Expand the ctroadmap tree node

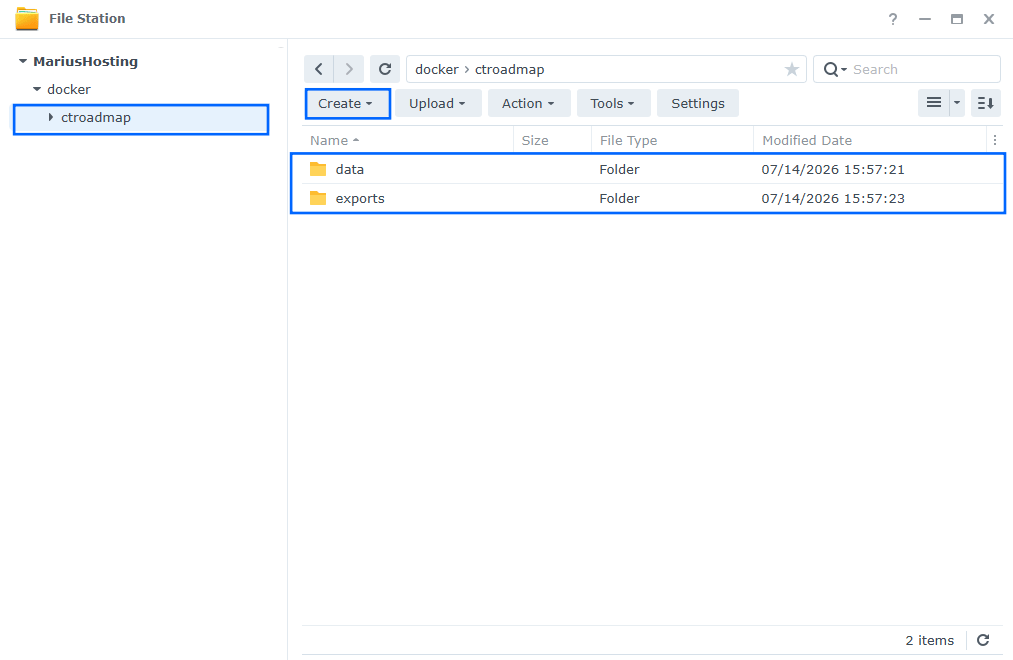click(x=50, y=118)
